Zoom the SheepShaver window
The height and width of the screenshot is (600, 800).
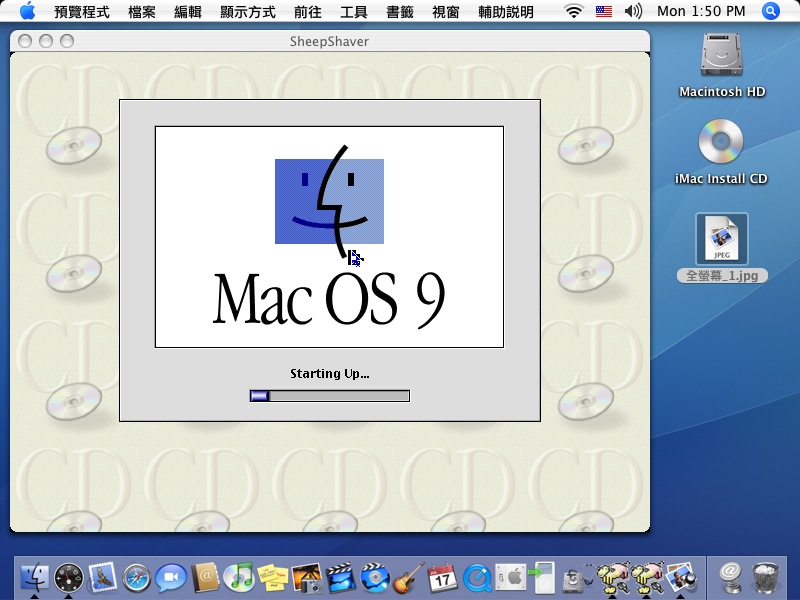click(67, 41)
